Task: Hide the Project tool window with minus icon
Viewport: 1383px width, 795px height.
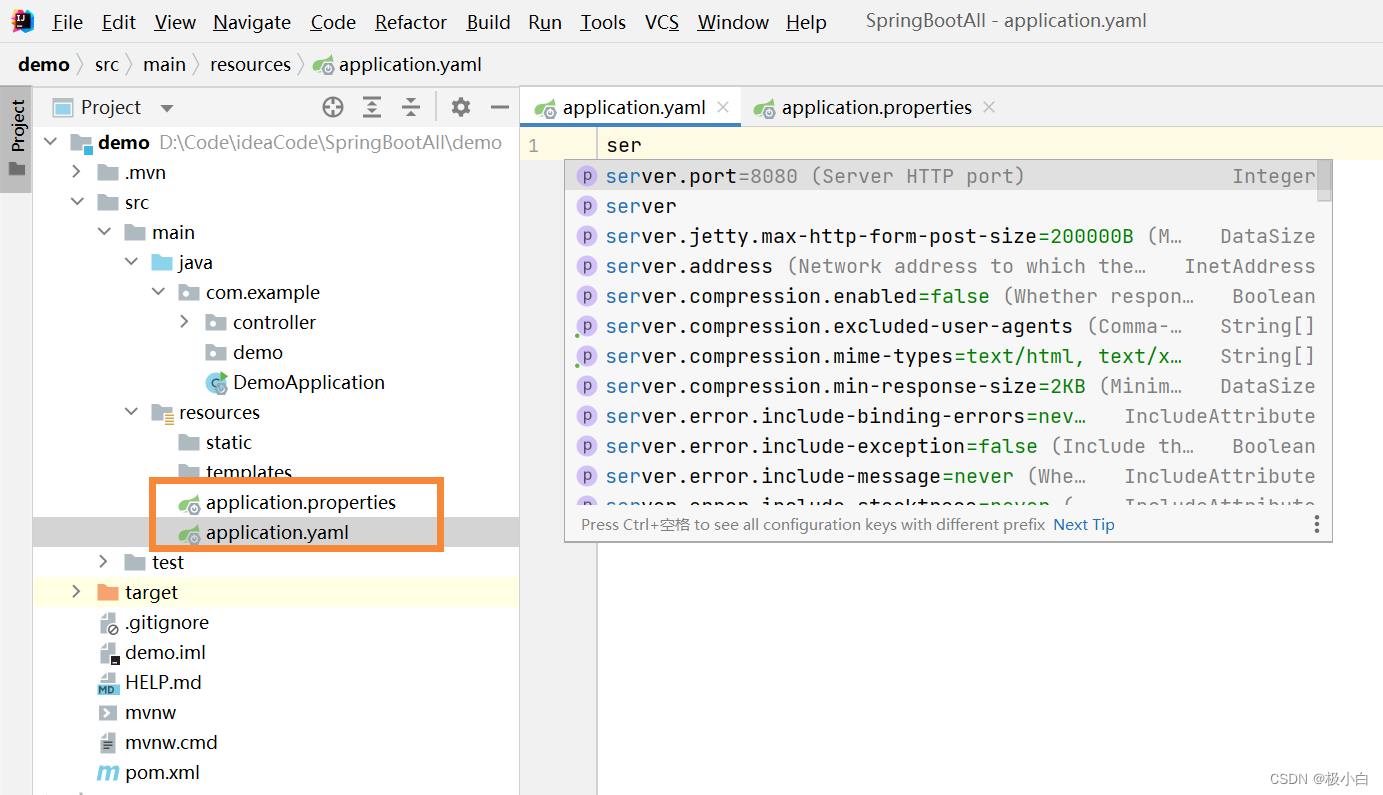Action: pos(500,107)
